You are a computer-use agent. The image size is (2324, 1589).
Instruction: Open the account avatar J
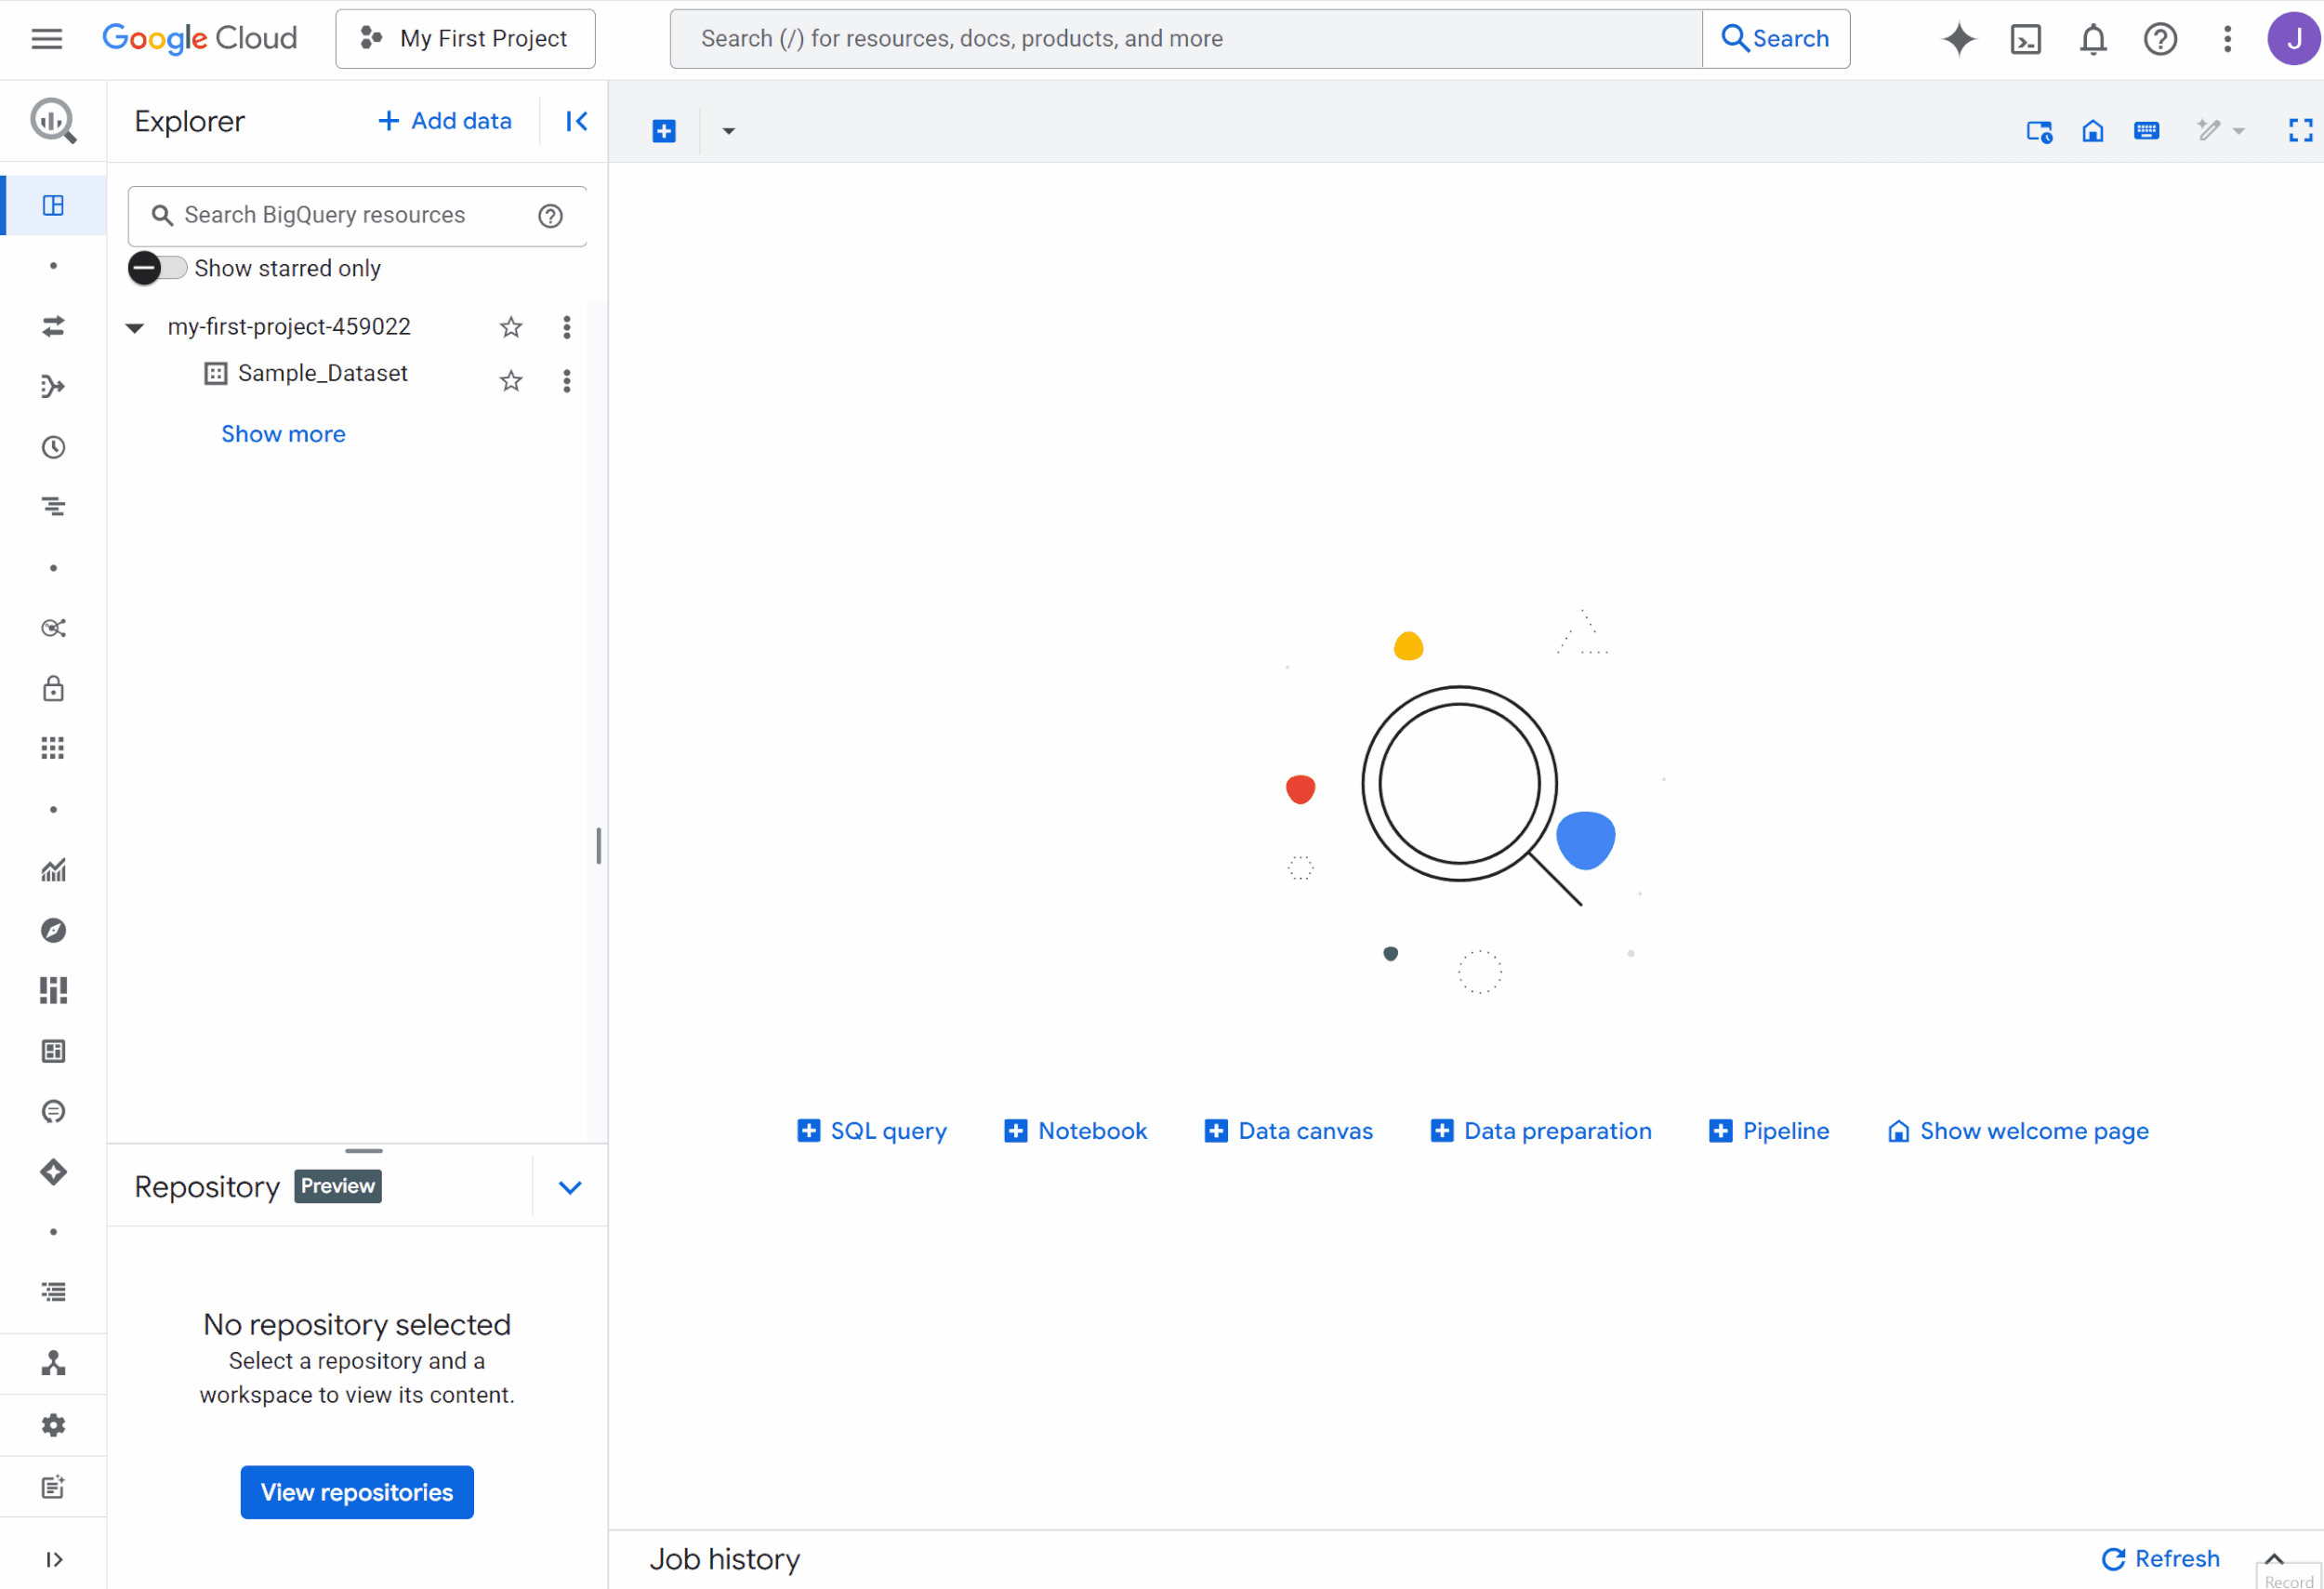(x=2293, y=39)
